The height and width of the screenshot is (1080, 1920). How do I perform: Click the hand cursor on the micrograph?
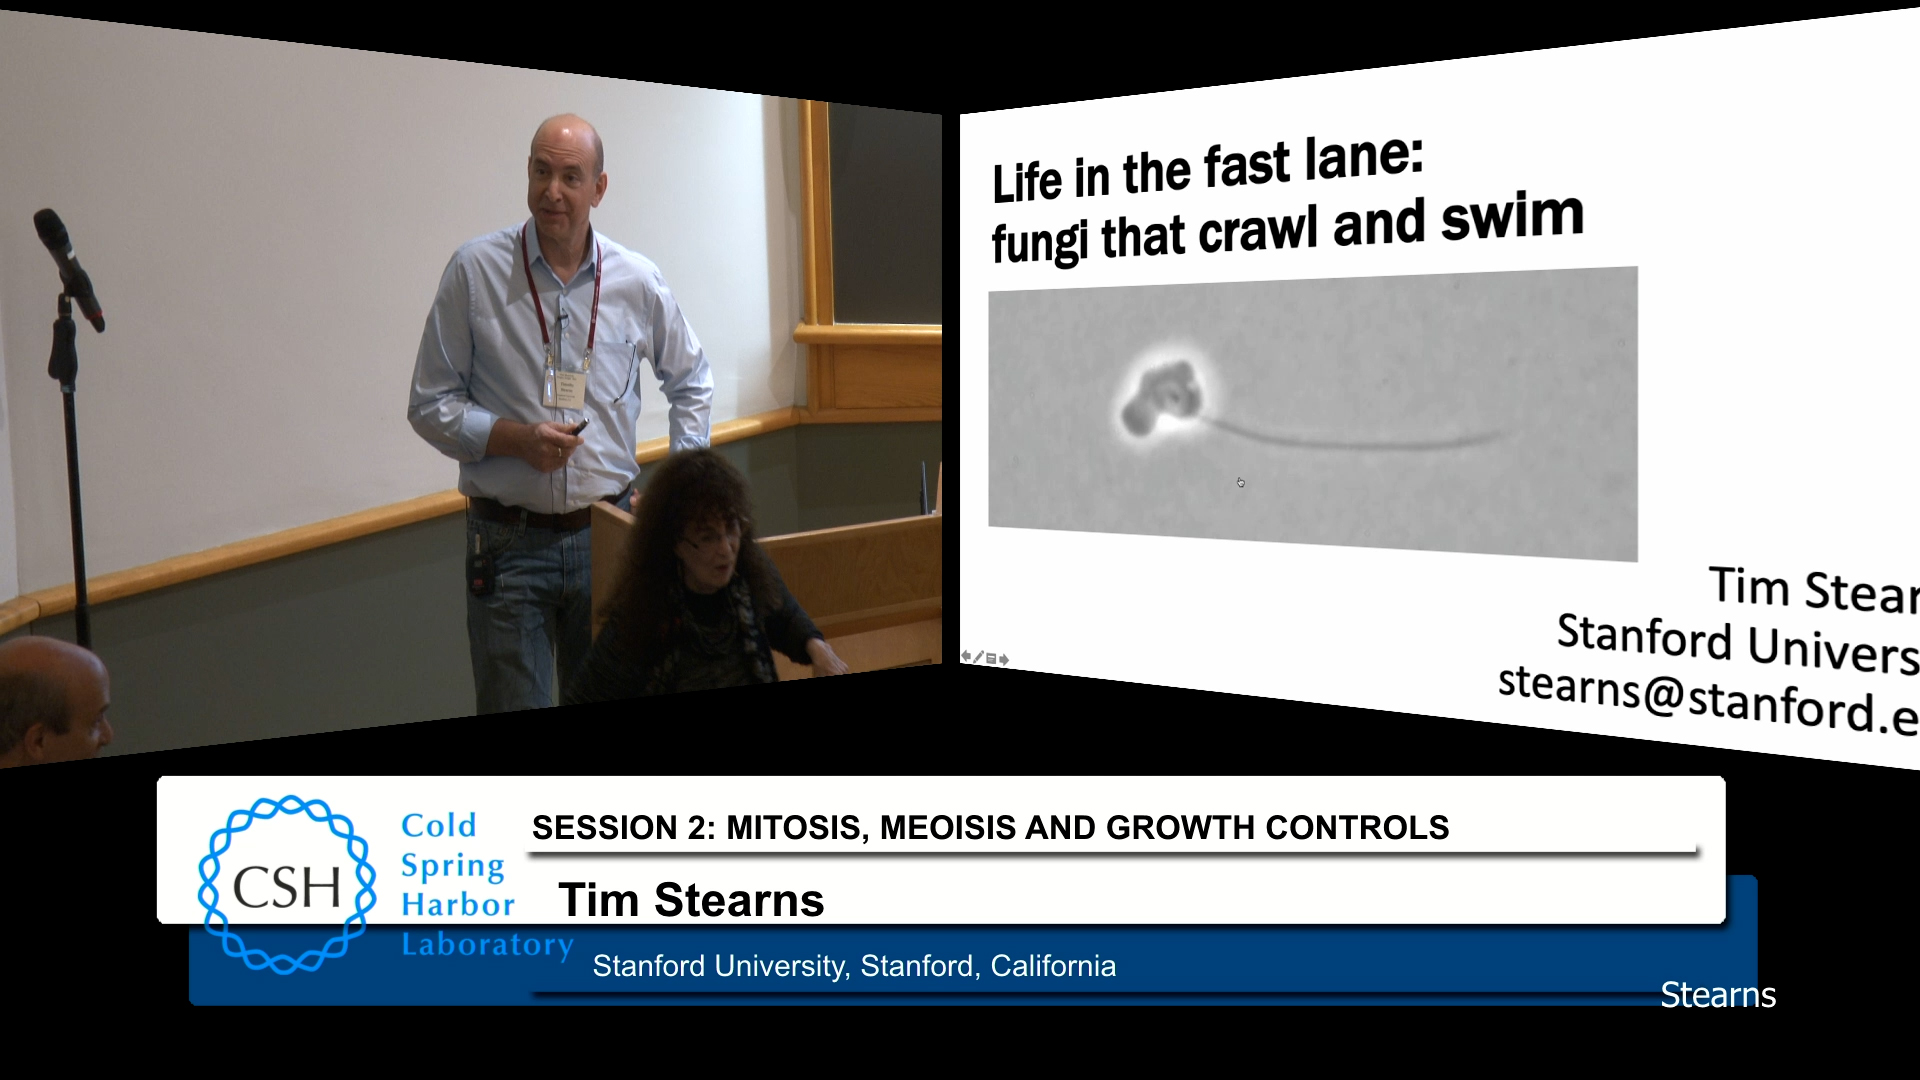click(1240, 482)
